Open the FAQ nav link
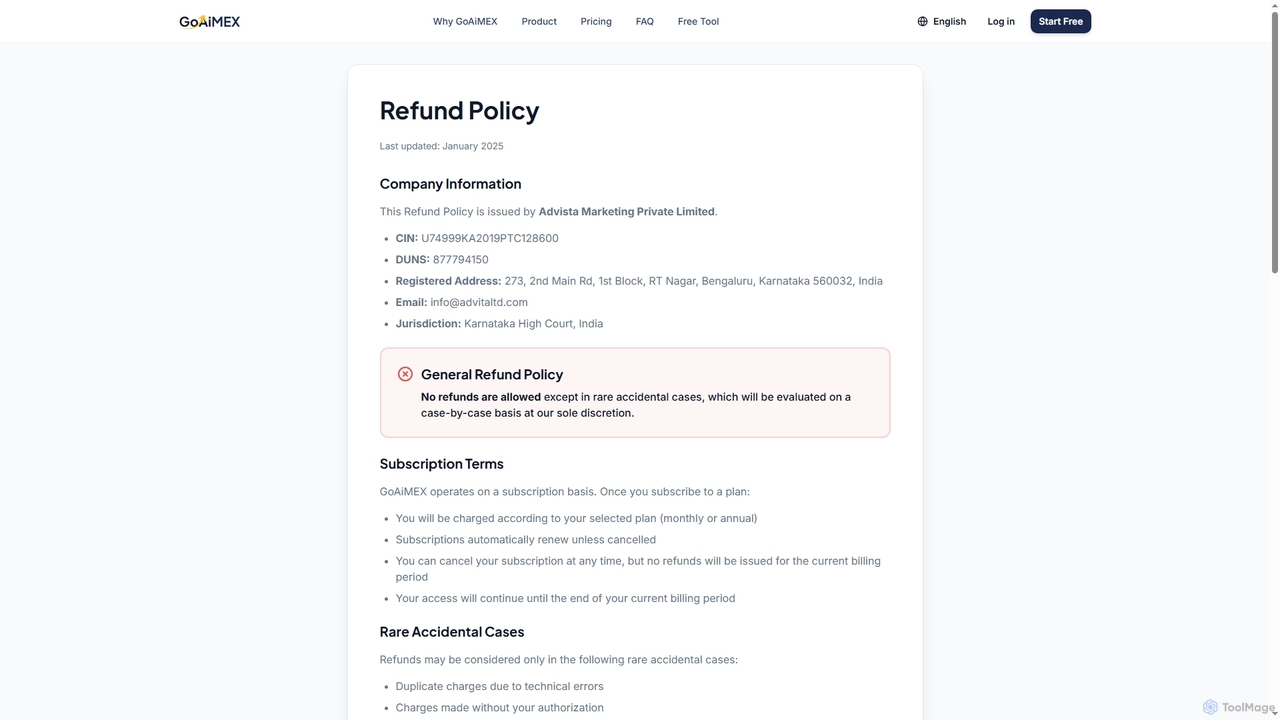 pos(645,21)
